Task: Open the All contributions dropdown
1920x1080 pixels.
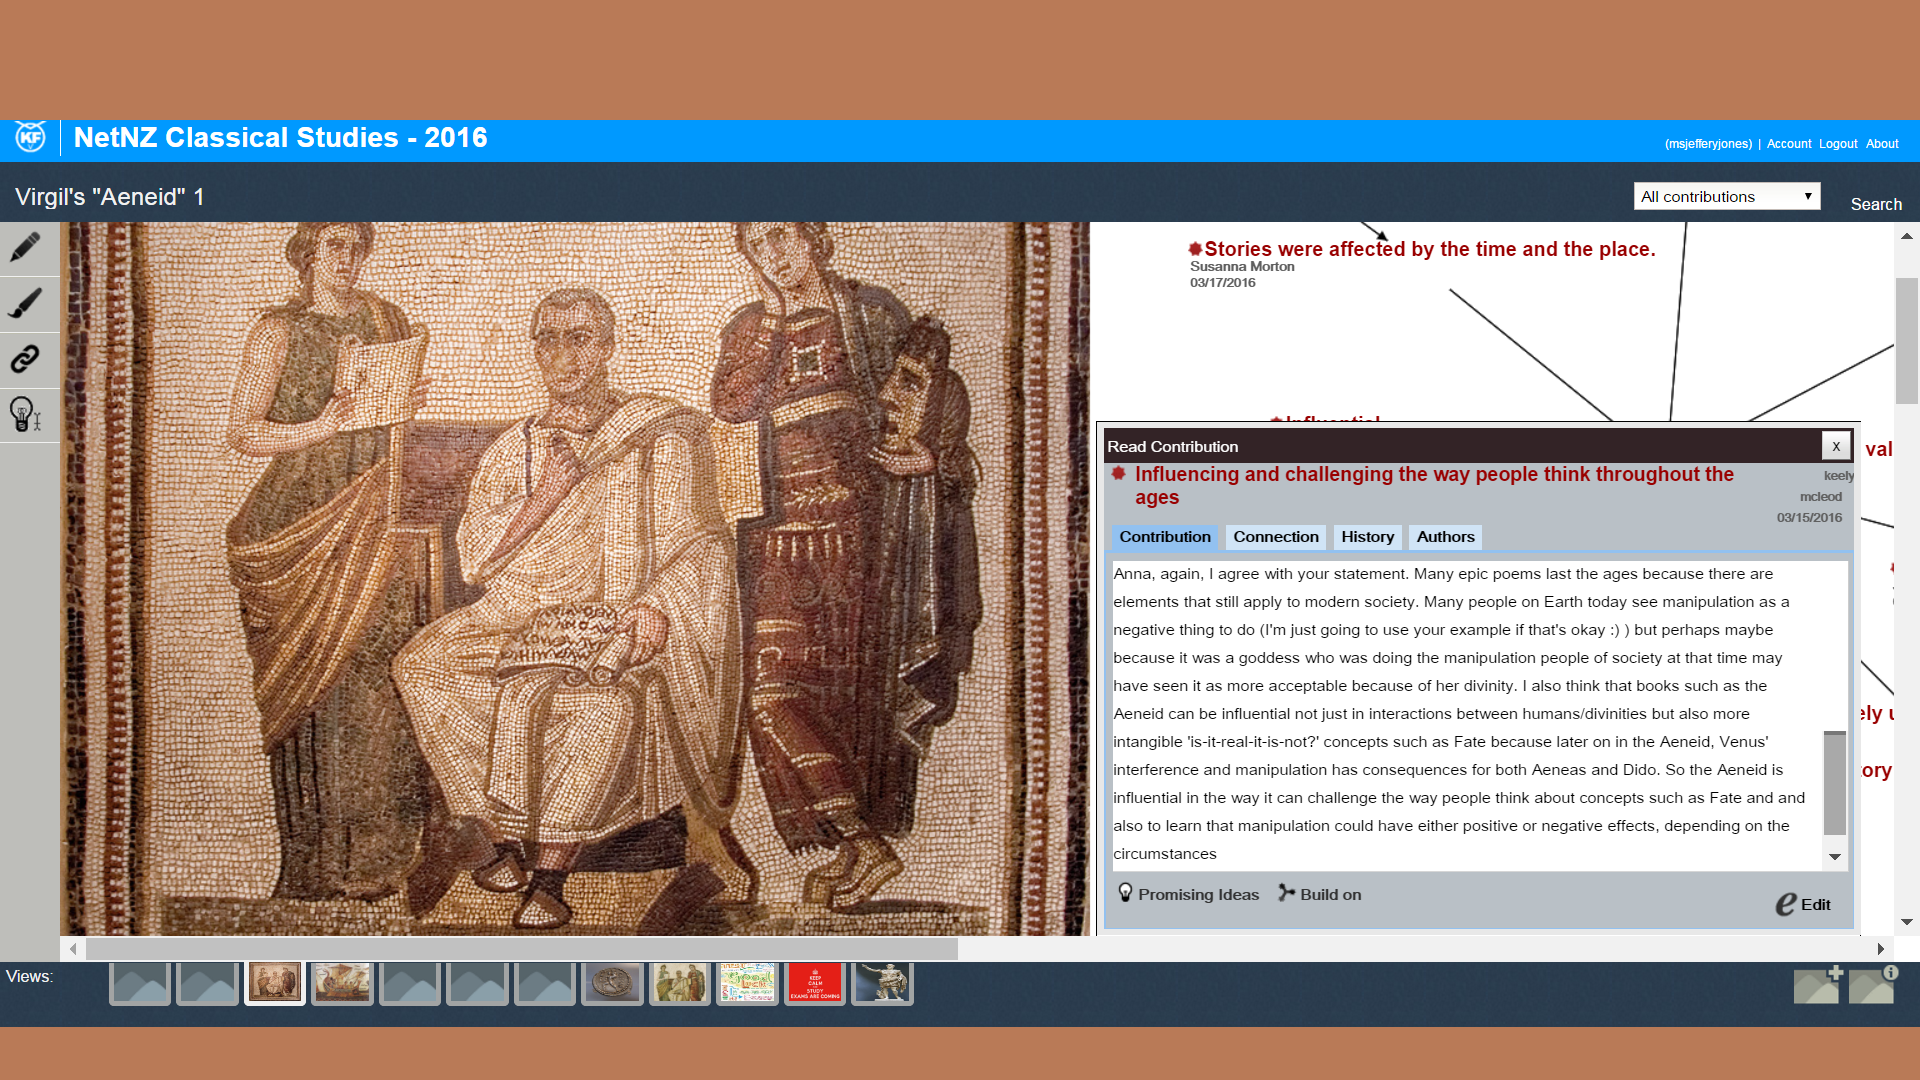Action: [x=1727, y=196]
